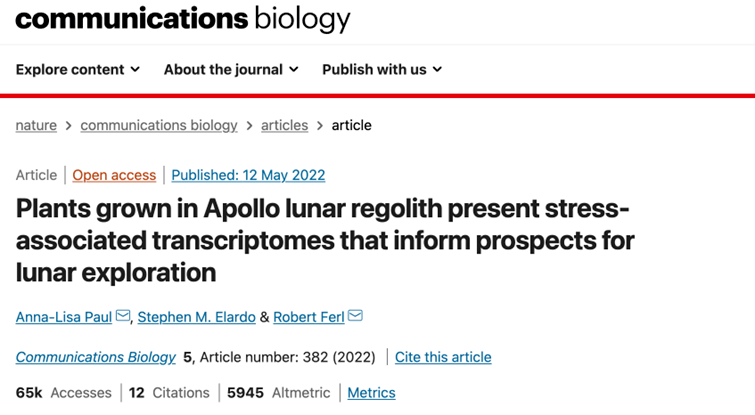Screen dimensions: 755x415
Task: Go to the nature breadcrumb link
Action: 36,125
